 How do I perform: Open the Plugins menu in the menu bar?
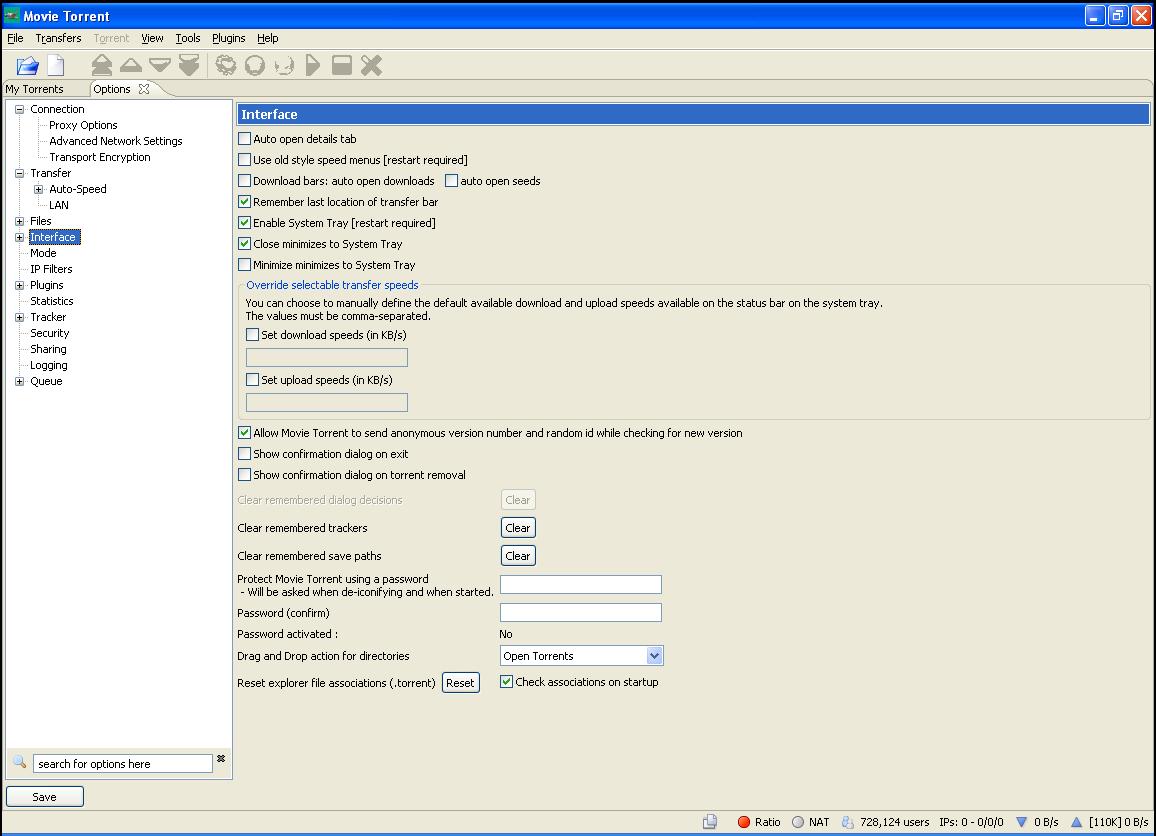229,38
